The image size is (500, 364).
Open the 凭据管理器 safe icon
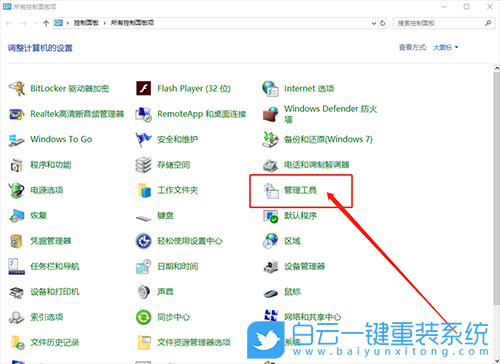pos(16,241)
